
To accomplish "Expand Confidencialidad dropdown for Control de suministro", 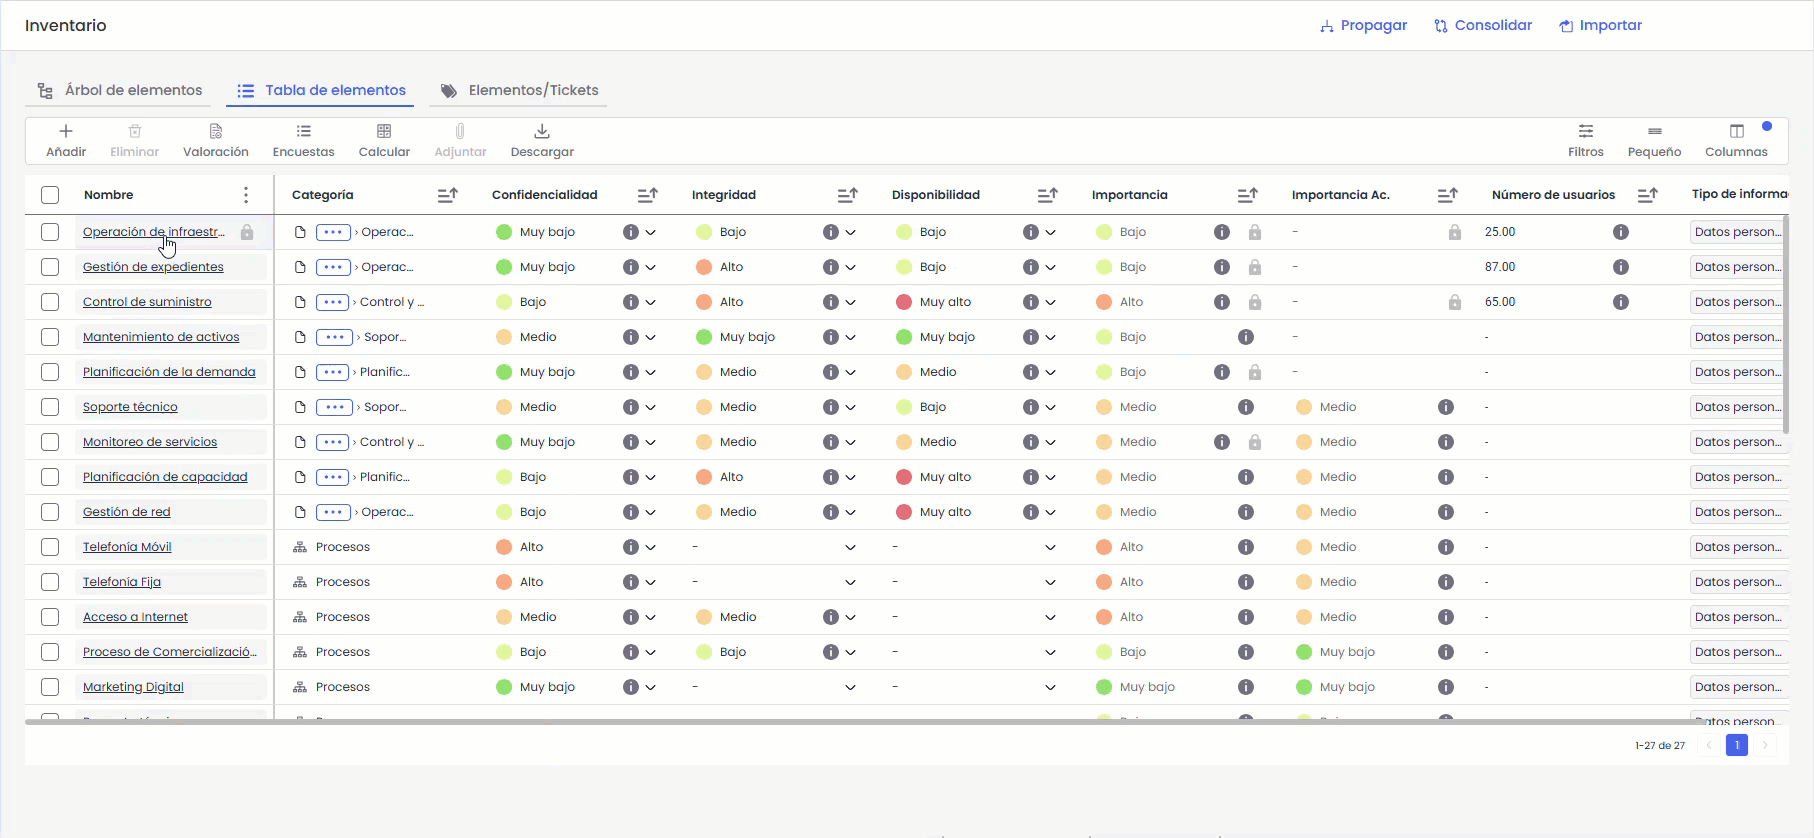I will tap(651, 302).
